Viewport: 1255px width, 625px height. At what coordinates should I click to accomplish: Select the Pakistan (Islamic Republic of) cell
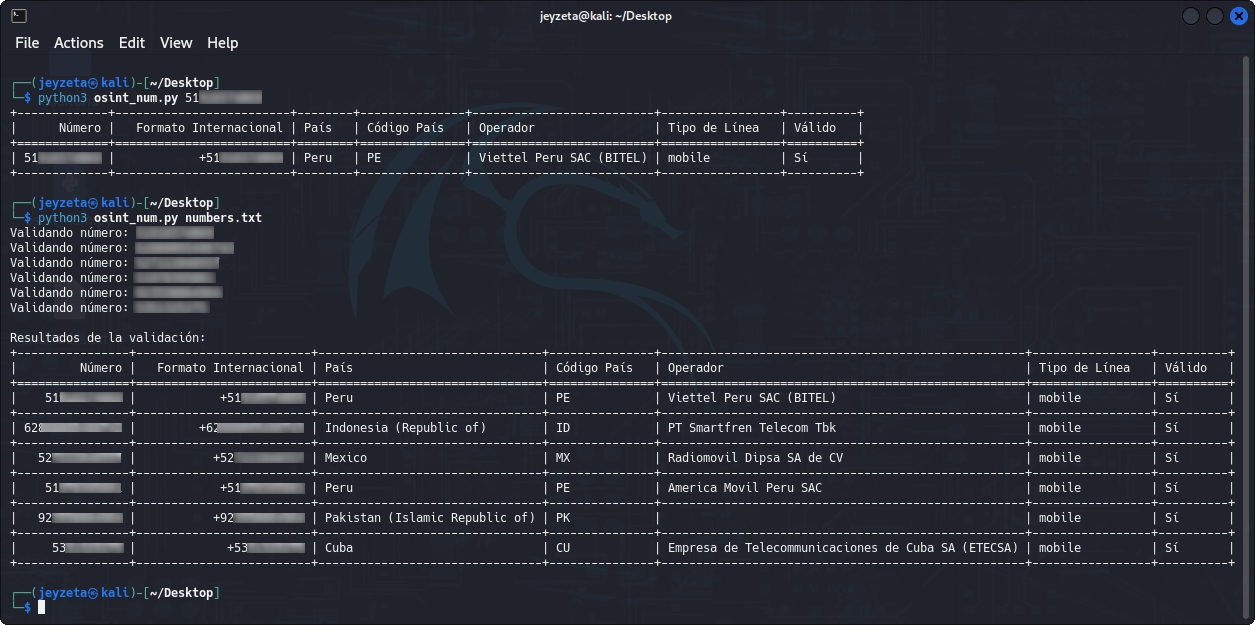[x=430, y=518]
